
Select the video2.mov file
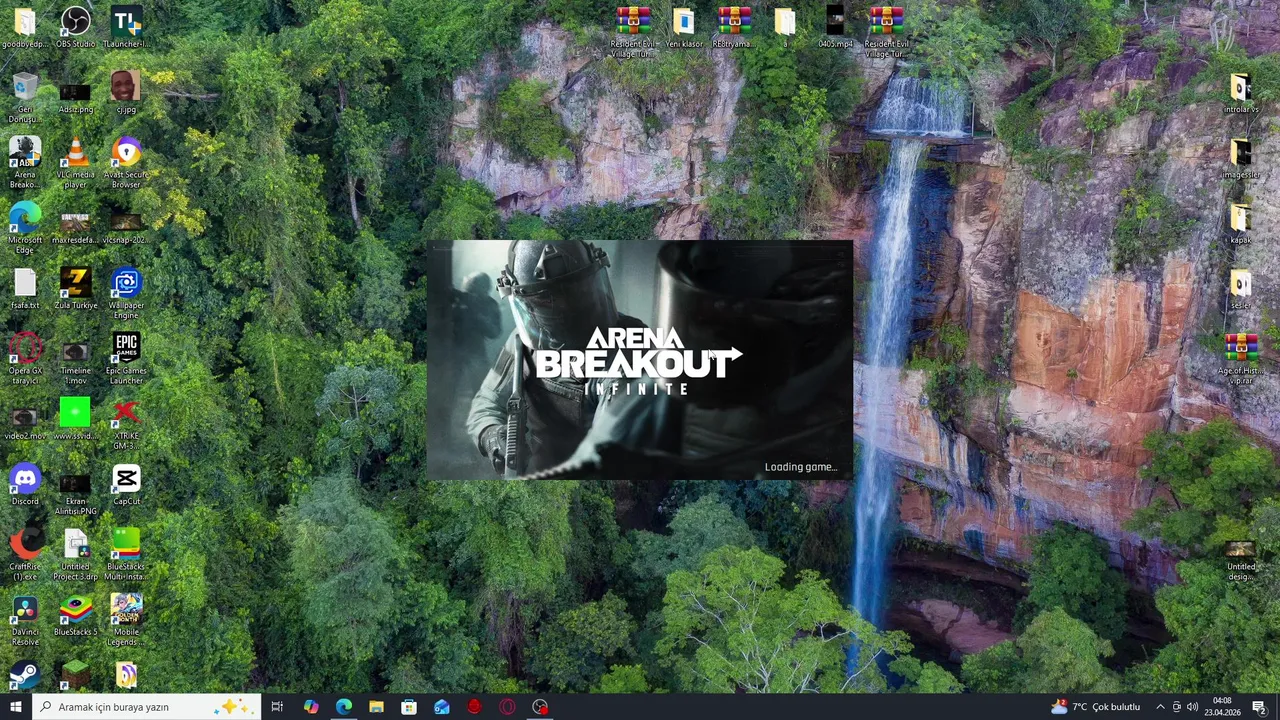pyautogui.click(x=25, y=423)
